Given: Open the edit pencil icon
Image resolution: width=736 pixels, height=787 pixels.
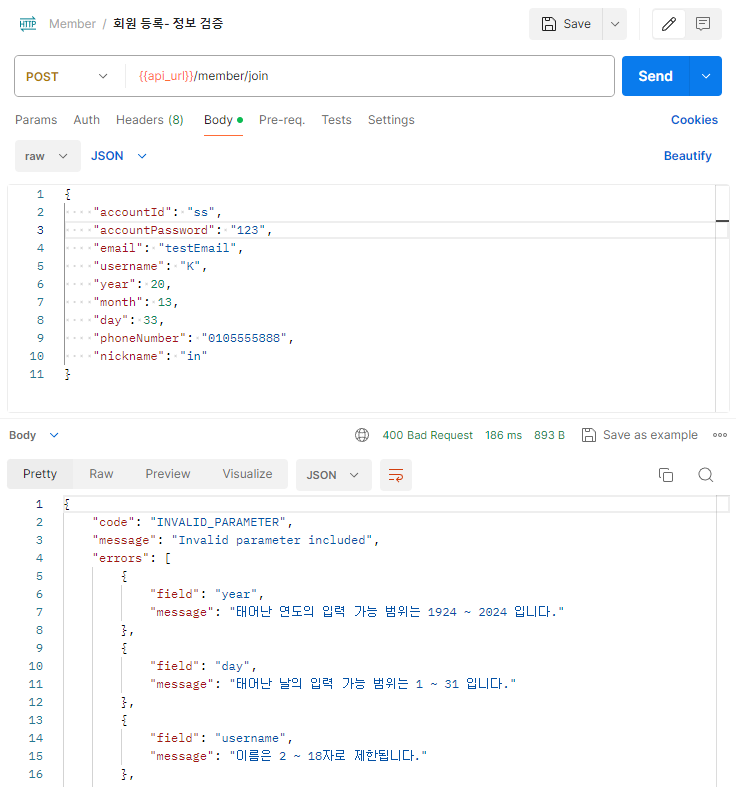Looking at the screenshot, I should pyautogui.click(x=669, y=24).
